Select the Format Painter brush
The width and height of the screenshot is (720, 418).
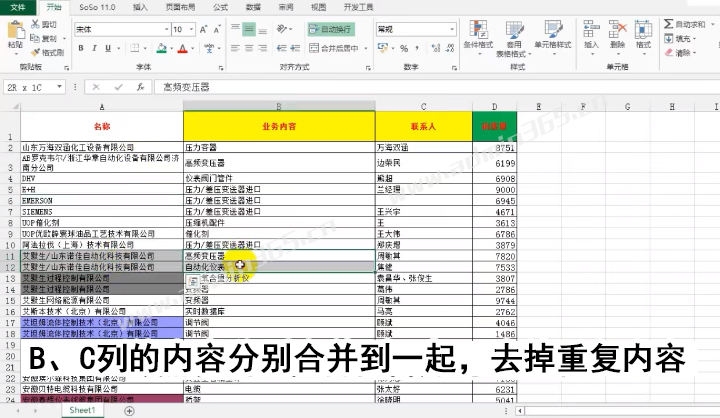[x=35, y=52]
